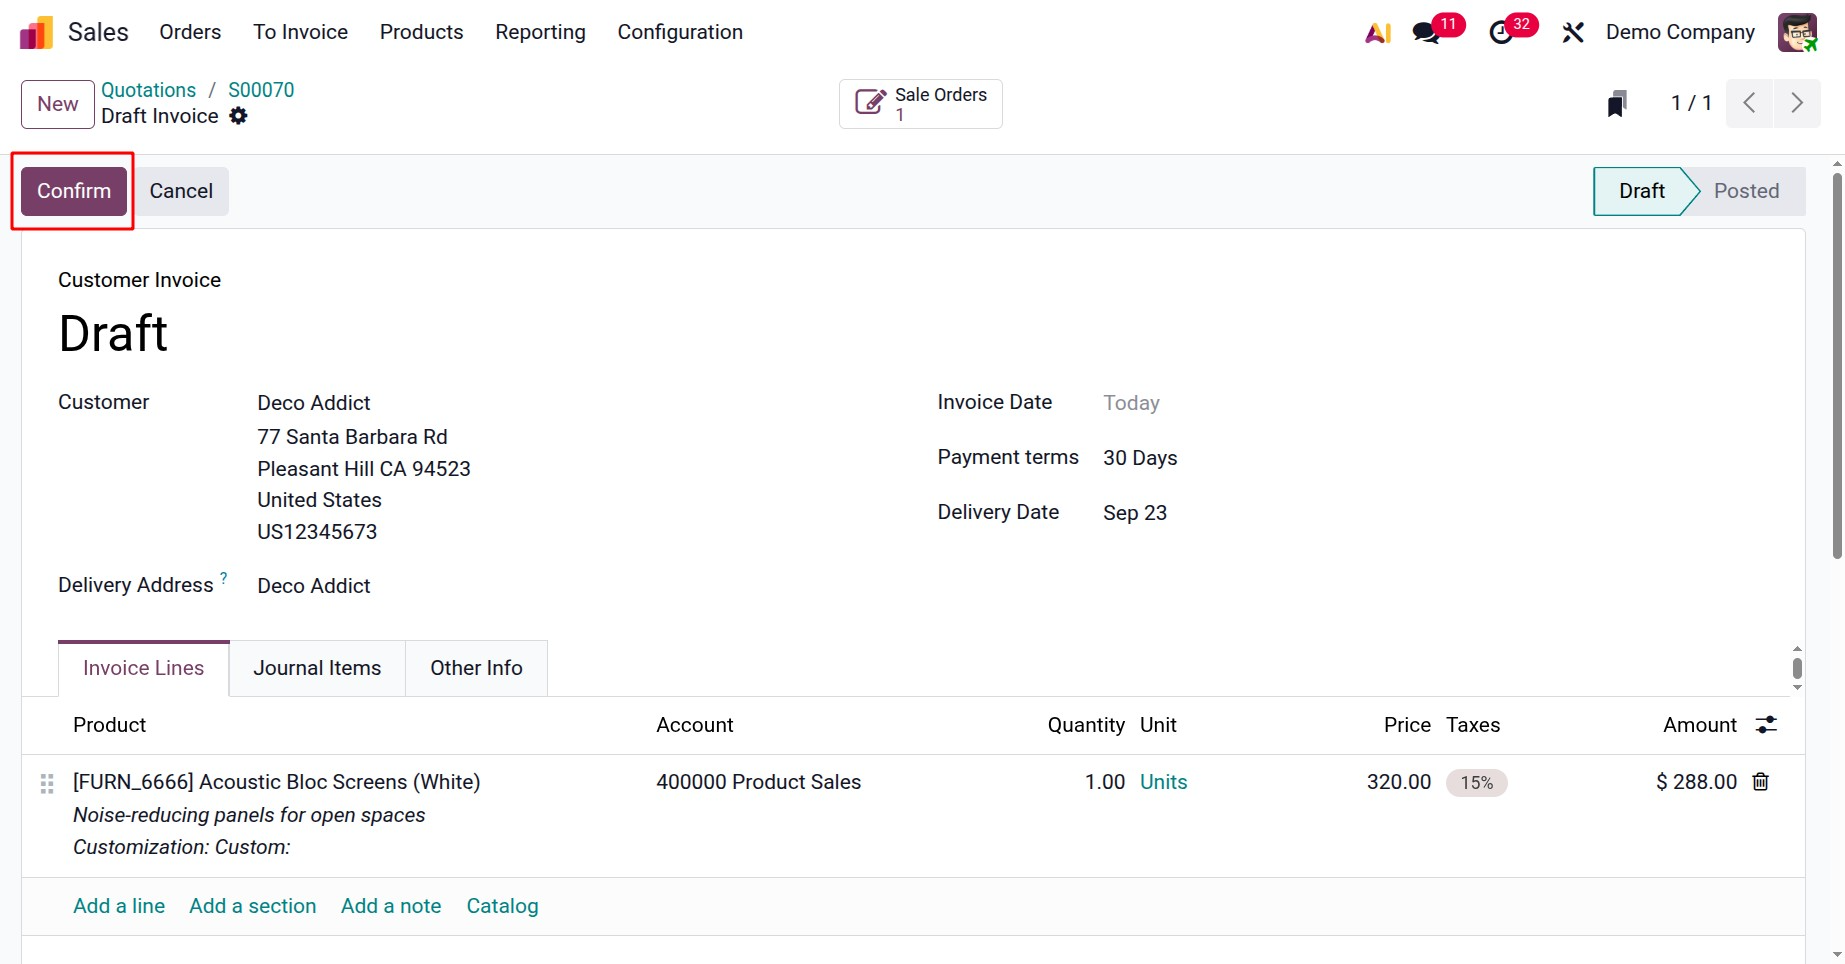Viewport: 1845px width, 964px height.
Task: Open the column settings adjust icon
Action: tap(1767, 725)
